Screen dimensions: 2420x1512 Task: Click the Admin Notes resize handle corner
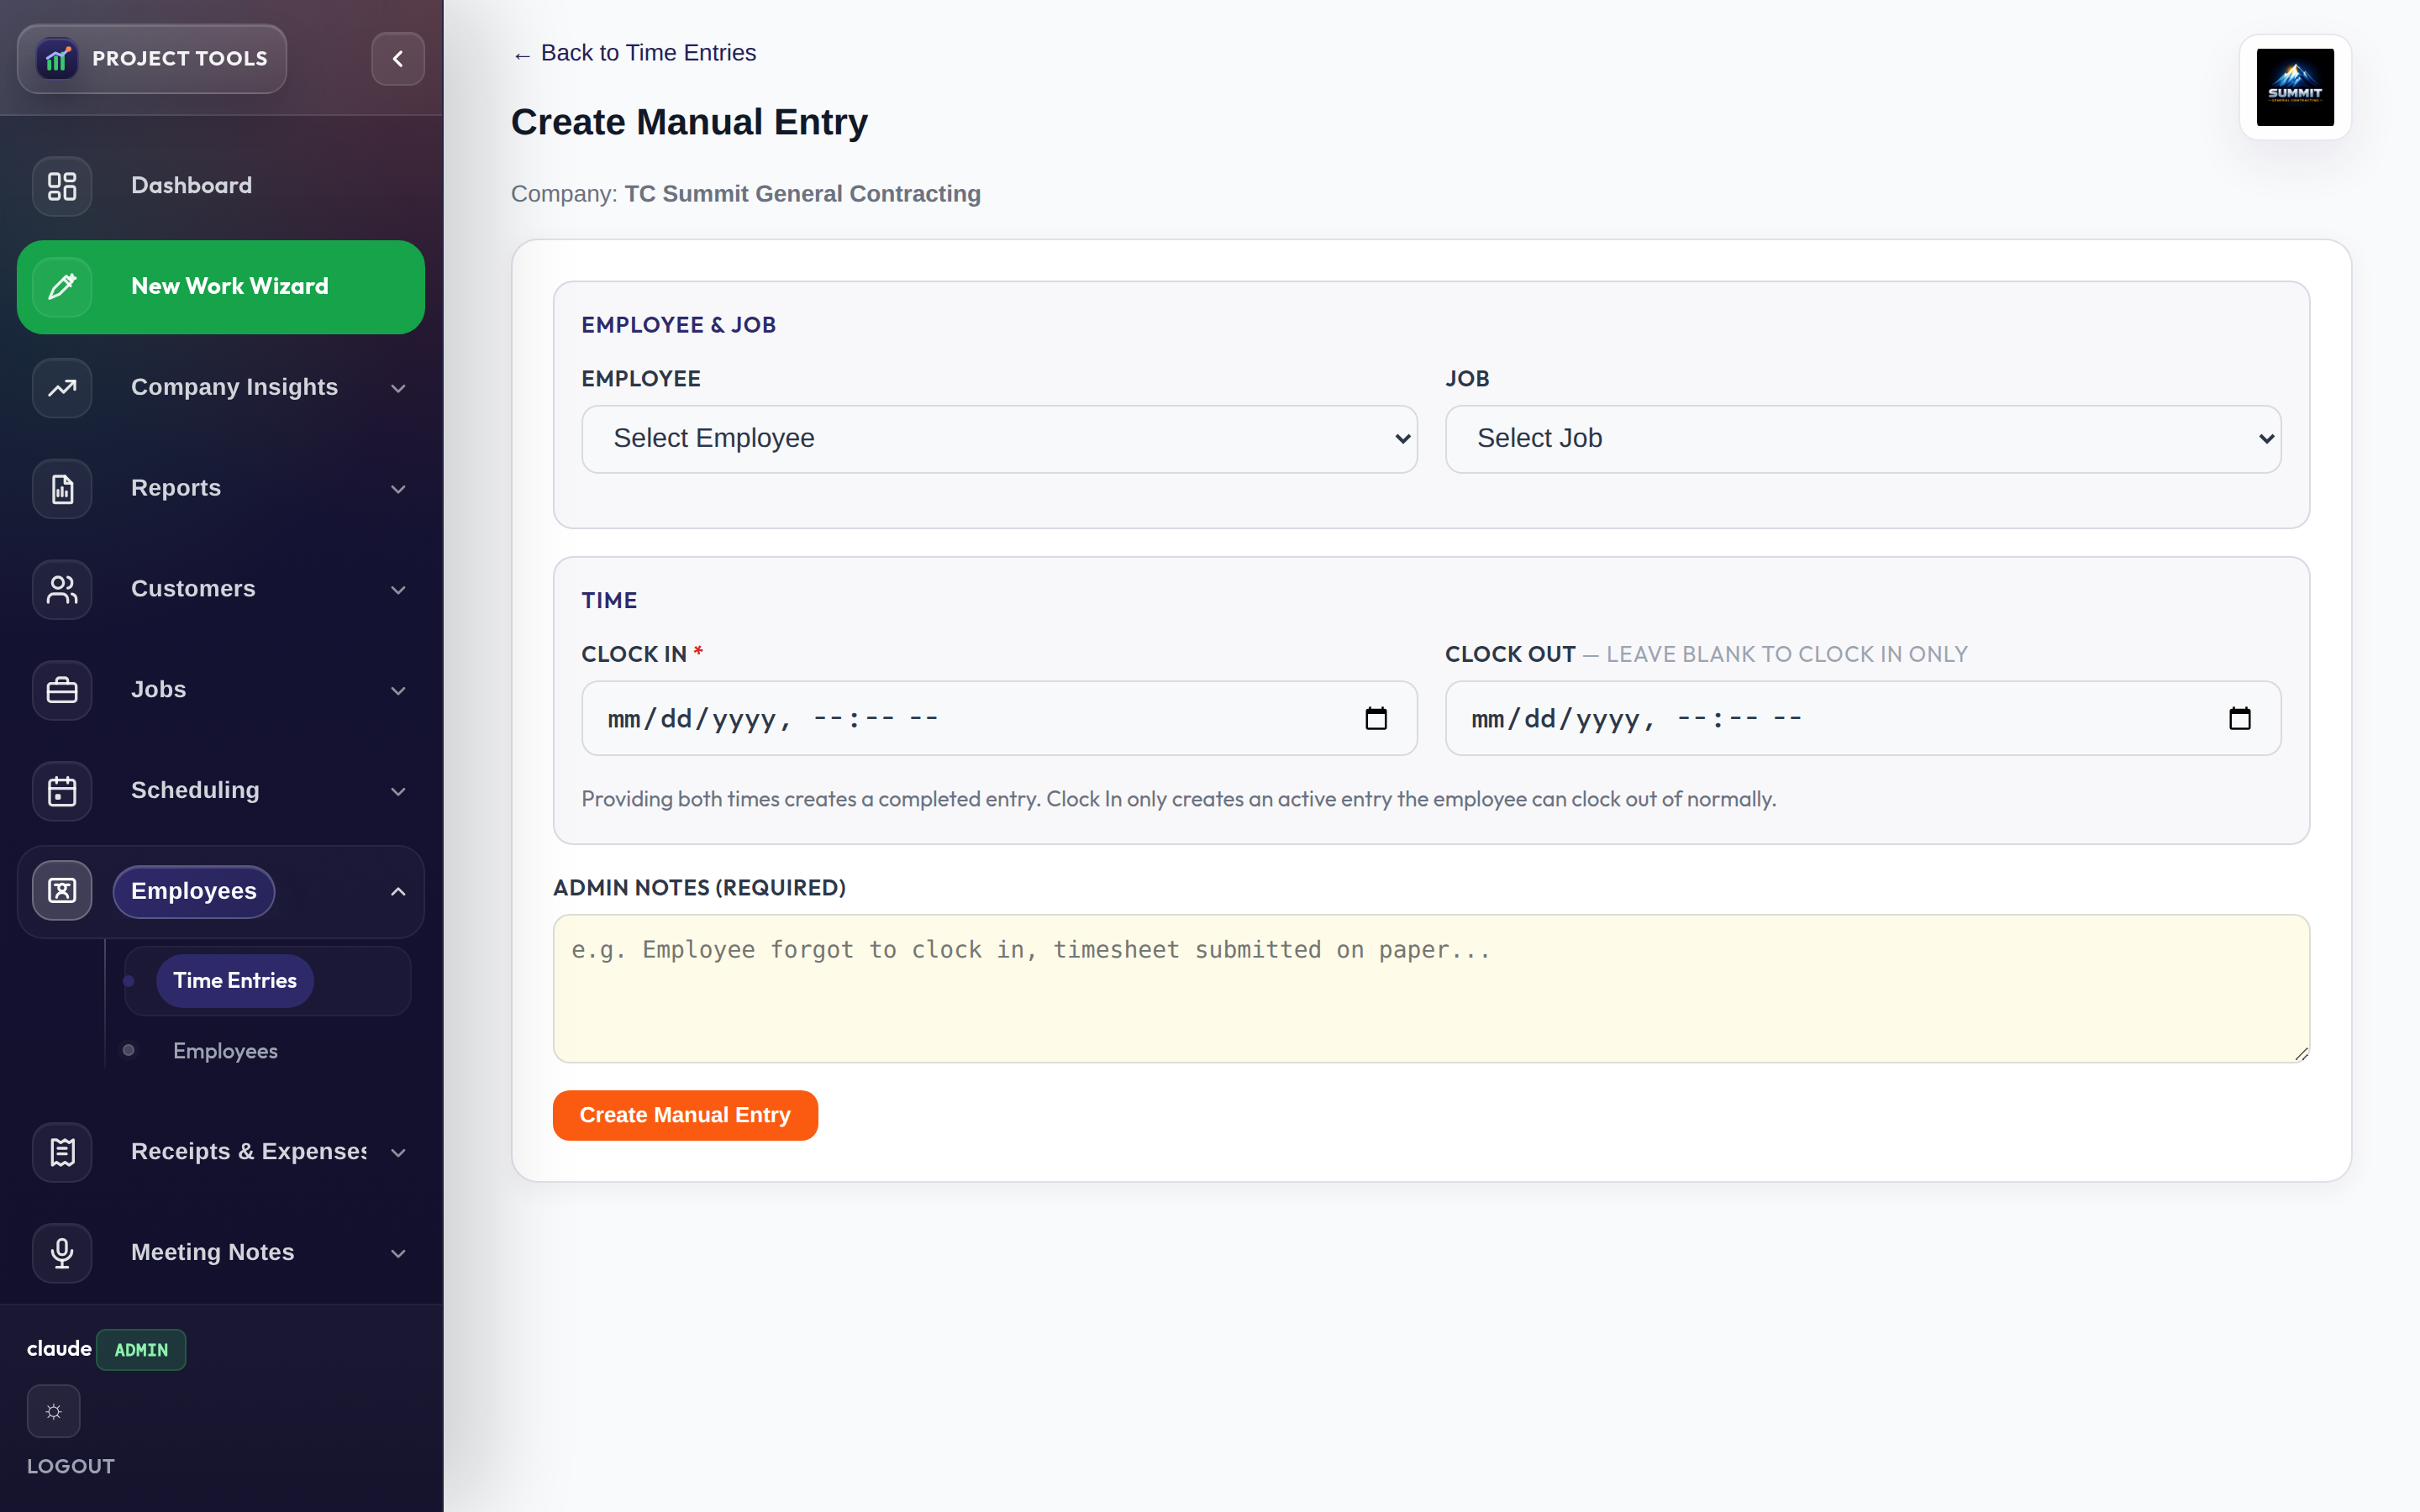pos(2301,1053)
